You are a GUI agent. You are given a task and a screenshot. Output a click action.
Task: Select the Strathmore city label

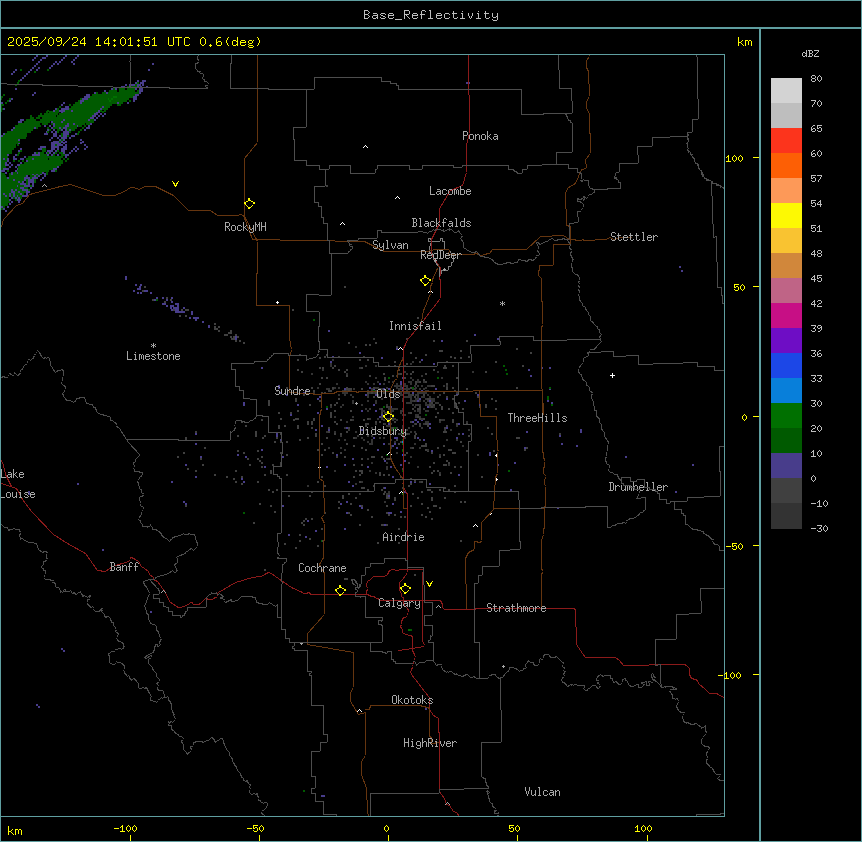click(x=516, y=608)
